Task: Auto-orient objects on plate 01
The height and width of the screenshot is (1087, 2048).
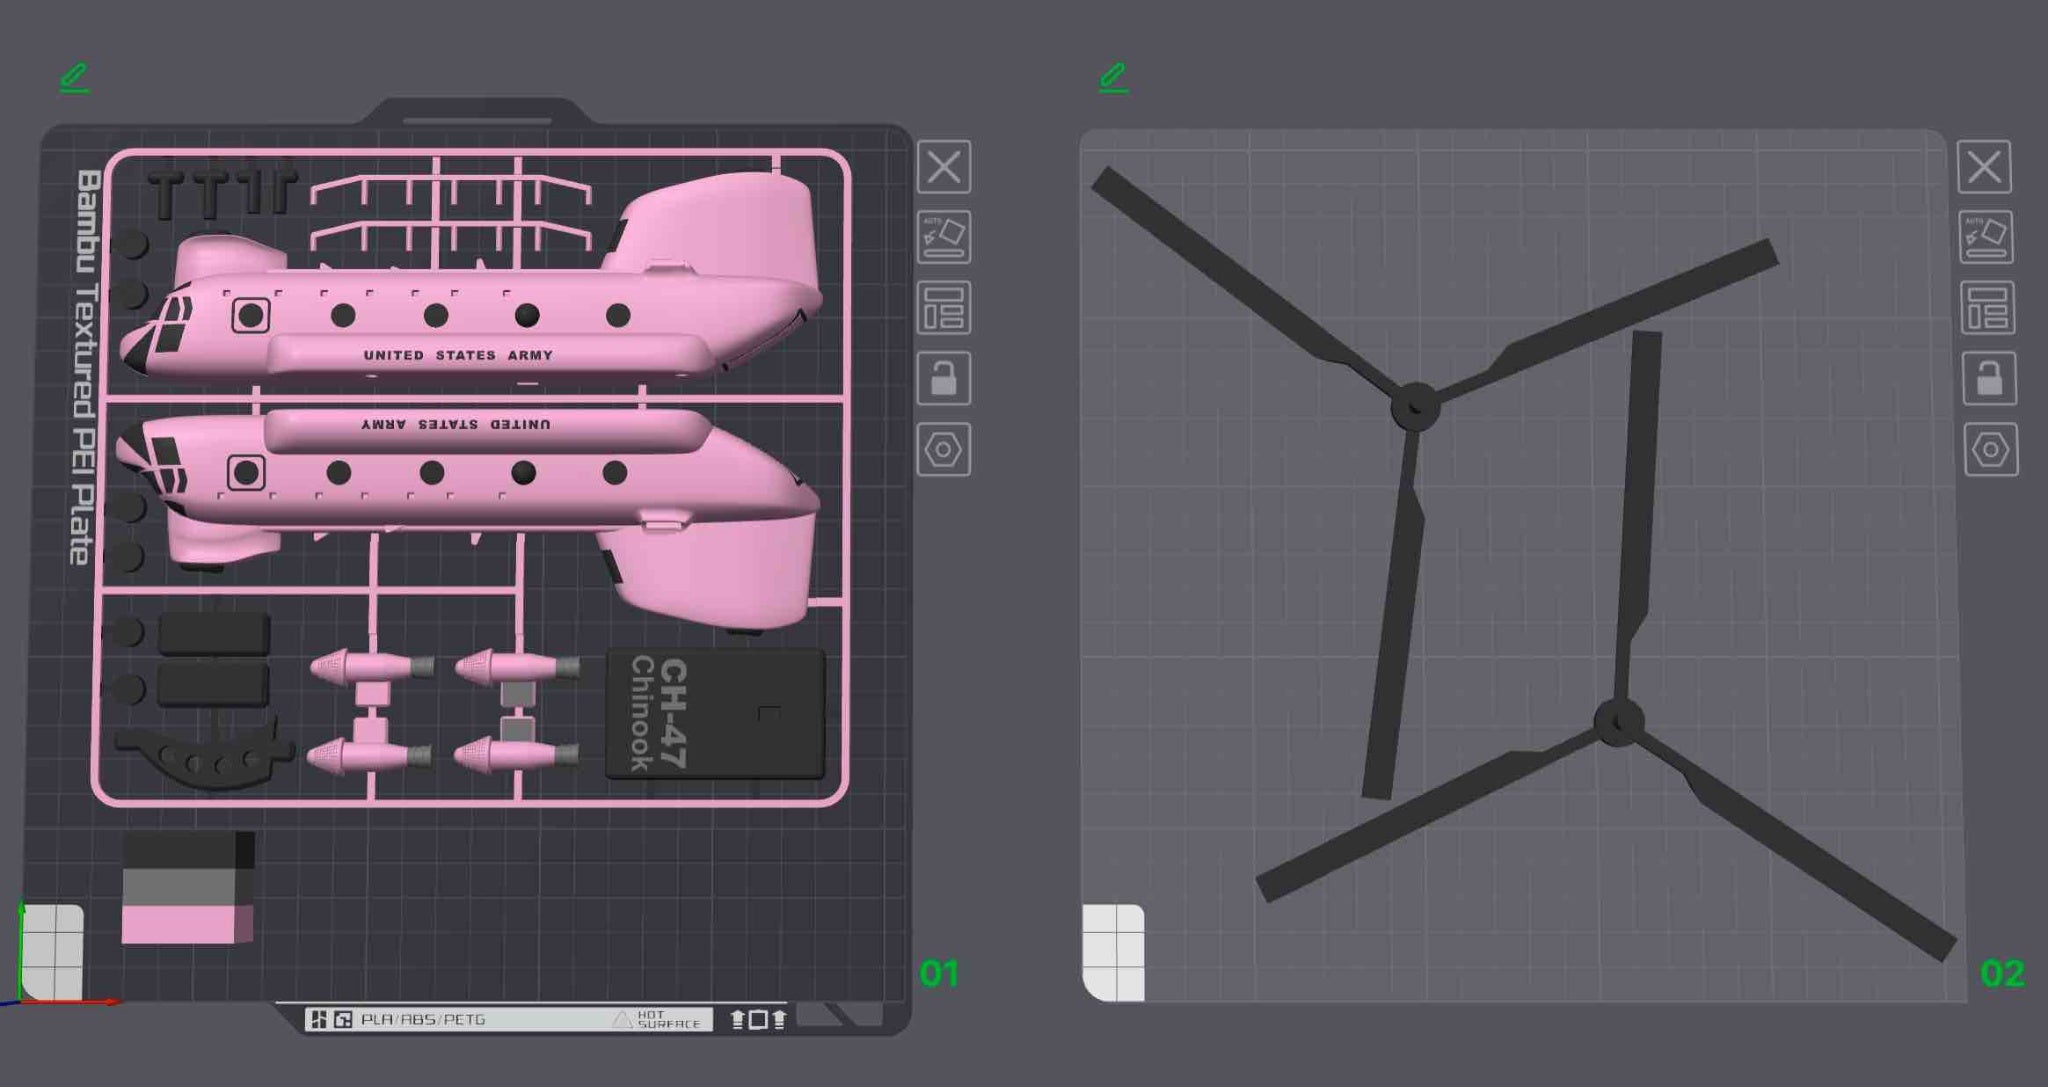Action: tap(944, 237)
